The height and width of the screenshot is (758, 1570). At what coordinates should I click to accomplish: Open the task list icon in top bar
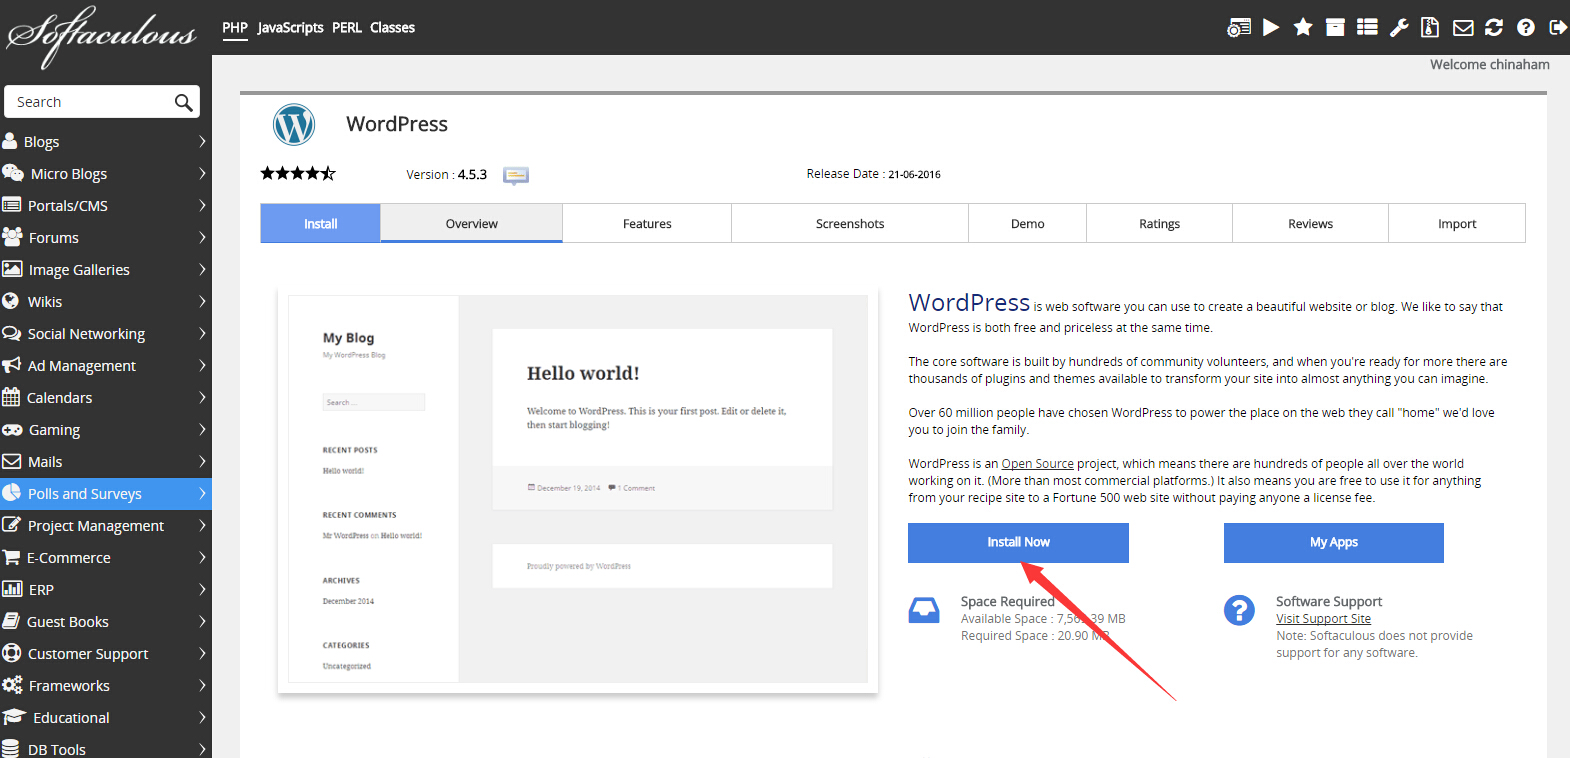[x=1367, y=27]
